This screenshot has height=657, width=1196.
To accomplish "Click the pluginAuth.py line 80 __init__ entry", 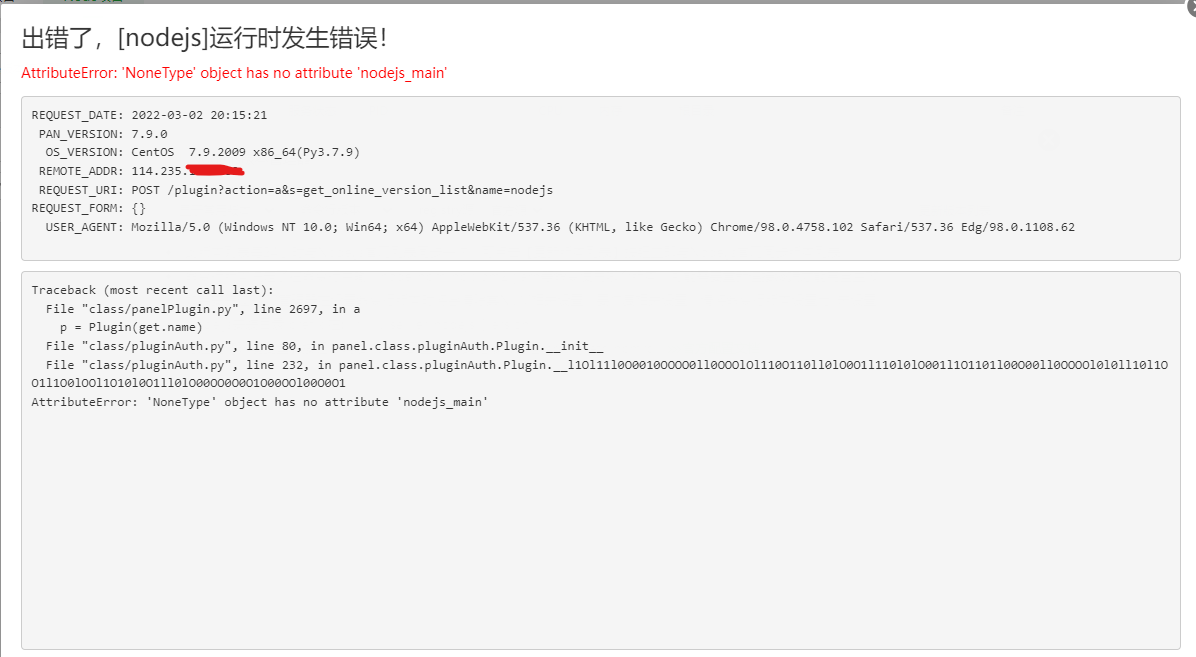I will [324, 346].
